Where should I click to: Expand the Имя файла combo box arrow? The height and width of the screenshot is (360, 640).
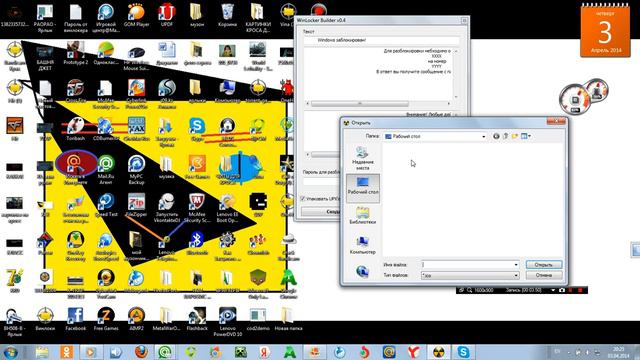click(516, 264)
